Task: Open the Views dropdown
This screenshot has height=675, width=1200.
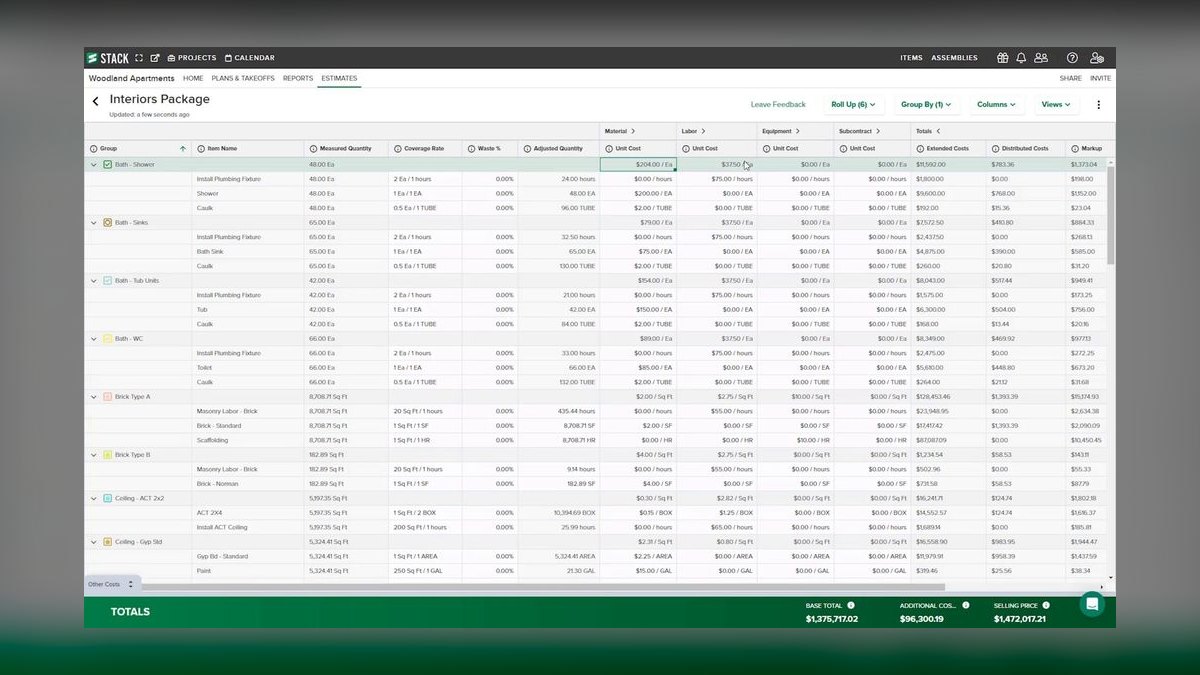Action: click(x=1055, y=104)
